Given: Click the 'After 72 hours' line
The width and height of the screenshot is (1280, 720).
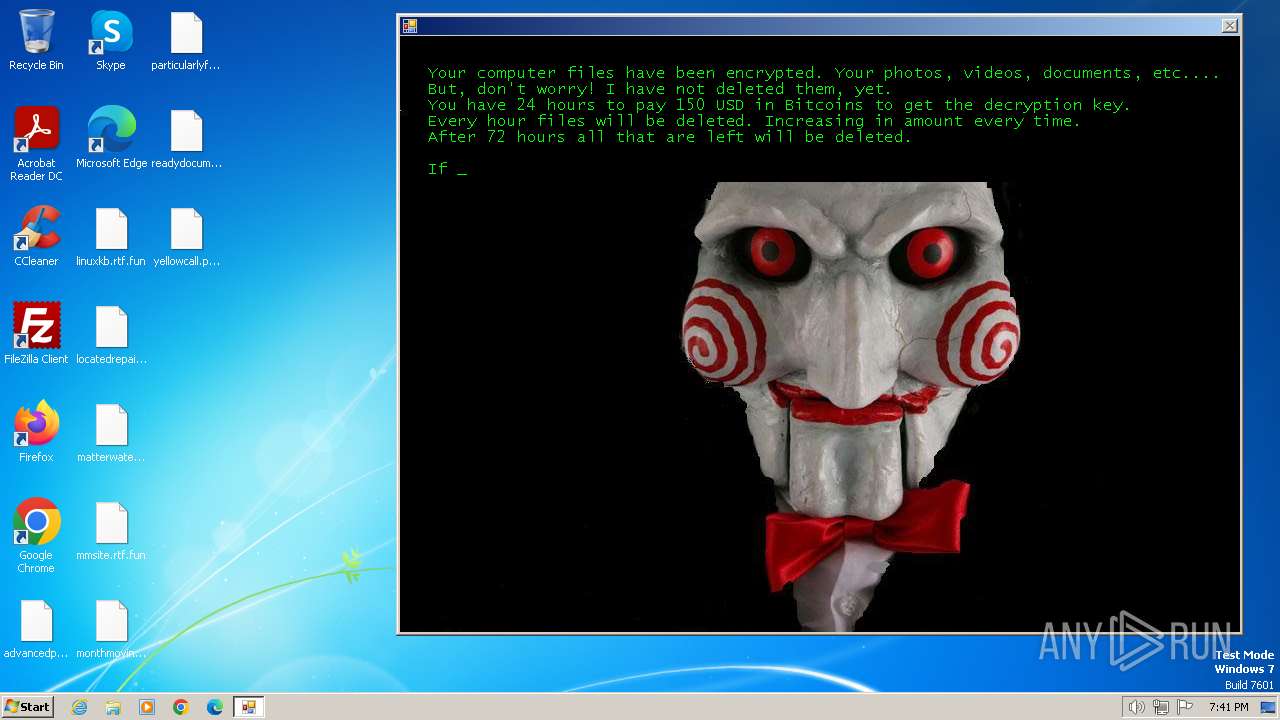Looking at the screenshot, I should [669, 137].
